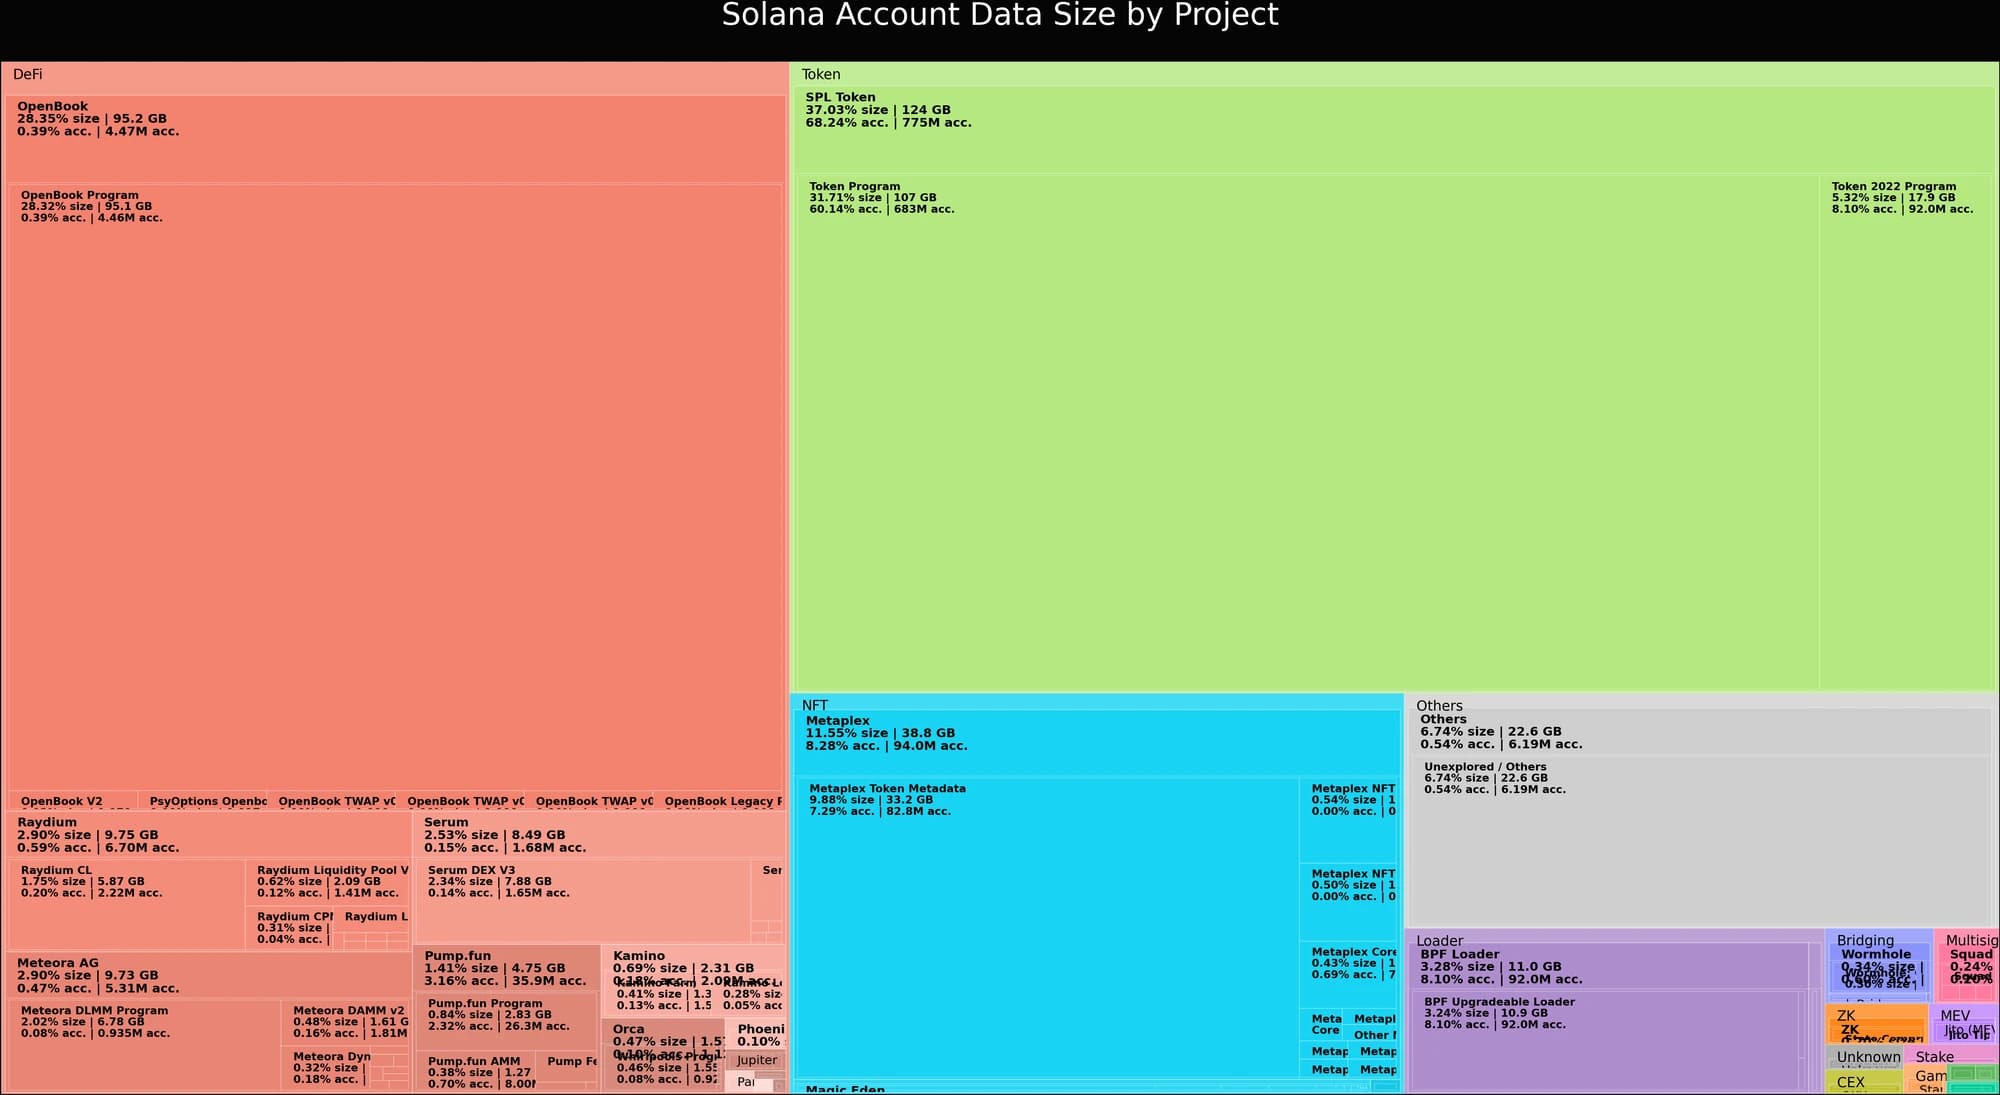Click the Token Program 107 GB tile
The image size is (2000, 1095).
point(1308,432)
